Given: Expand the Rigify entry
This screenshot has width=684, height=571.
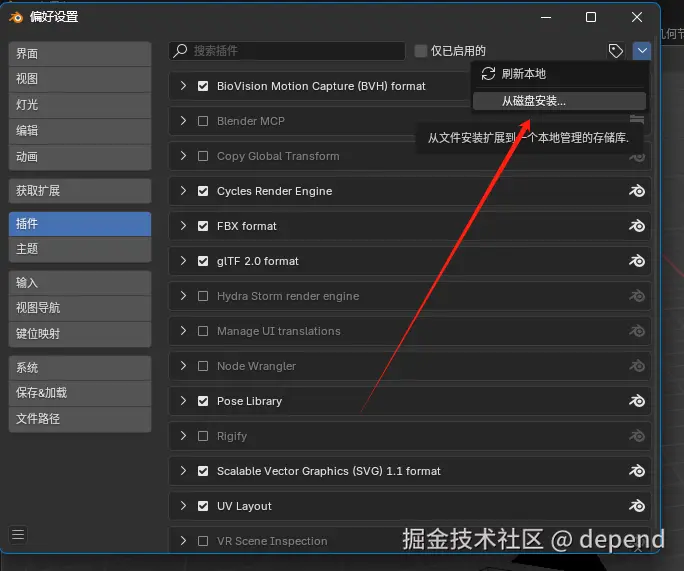Looking at the screenshot, I should click(183, 436).
